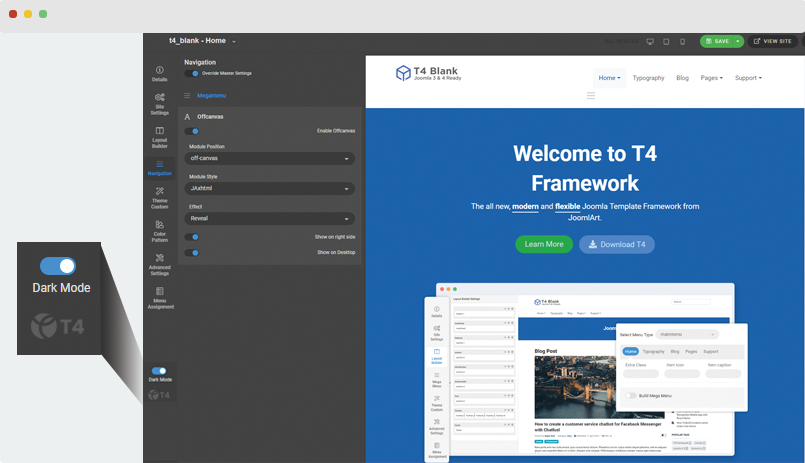Click the T4 Blank cube logo
This screenshot has width=805, height=463.
click(x=403, y=73)
